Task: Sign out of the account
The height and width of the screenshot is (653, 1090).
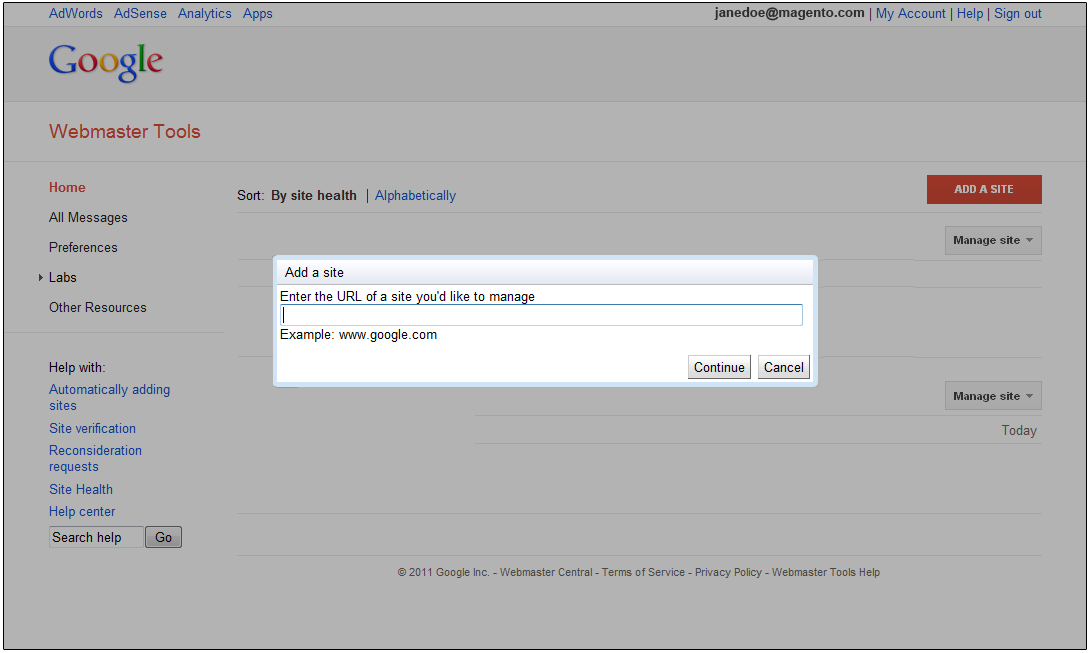Action: click(x=1018, y=13)
